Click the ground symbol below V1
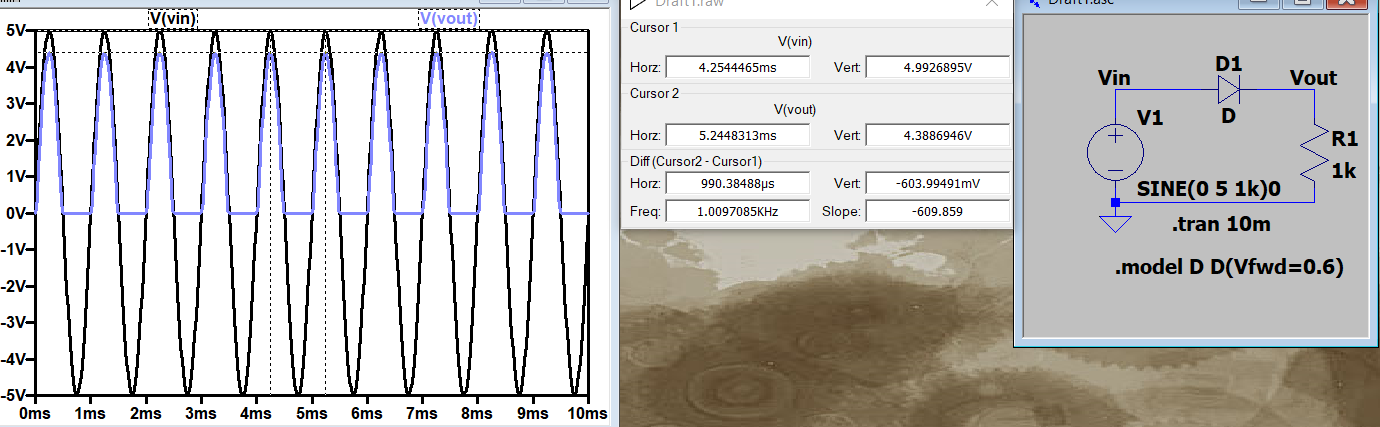The width and height of the screenshot is (1380, 427). (x=1115, y=224)
